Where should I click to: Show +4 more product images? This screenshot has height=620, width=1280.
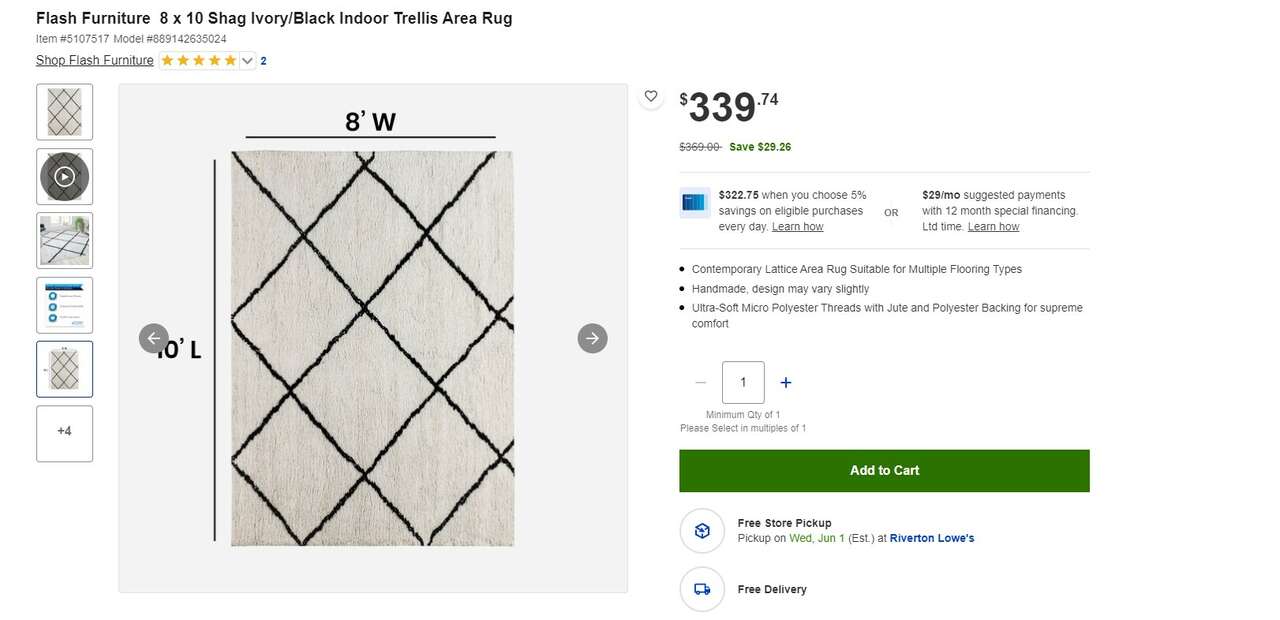pos(65,432)
